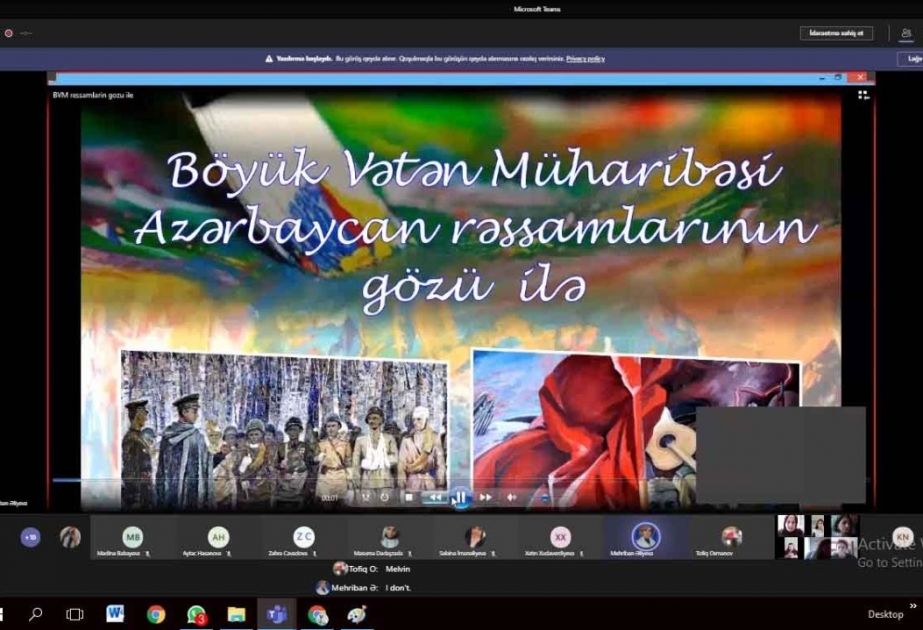Select Madina Babayeva participant tile
Image resolution: width=923 pixels, height=630 pixels.
(132, 538)
